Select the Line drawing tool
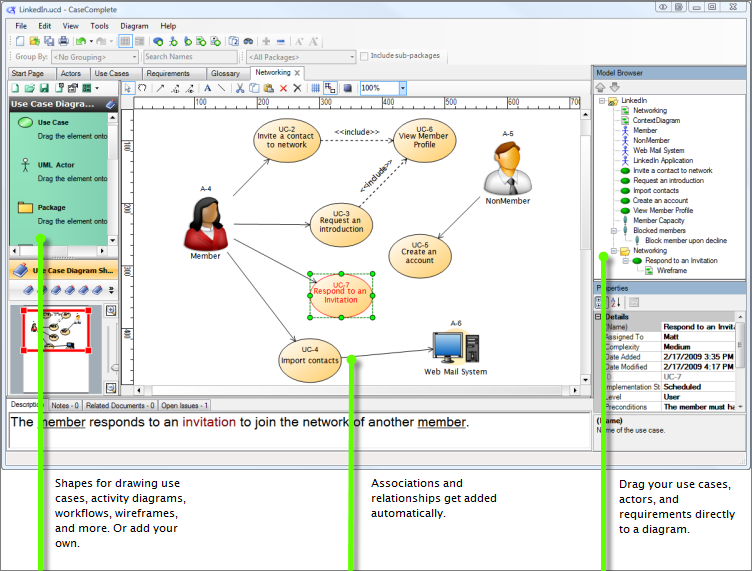The image size is (752, 571). [221, 88]
